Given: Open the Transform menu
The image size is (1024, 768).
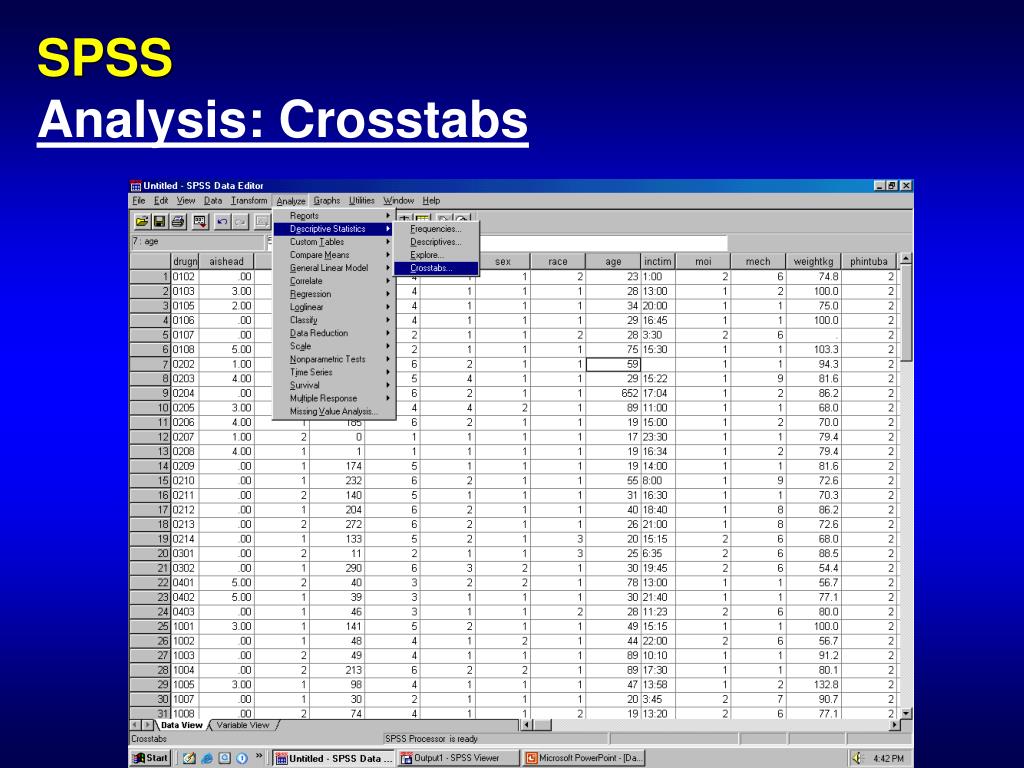Looking at the screenshot, I should point(249,200).
